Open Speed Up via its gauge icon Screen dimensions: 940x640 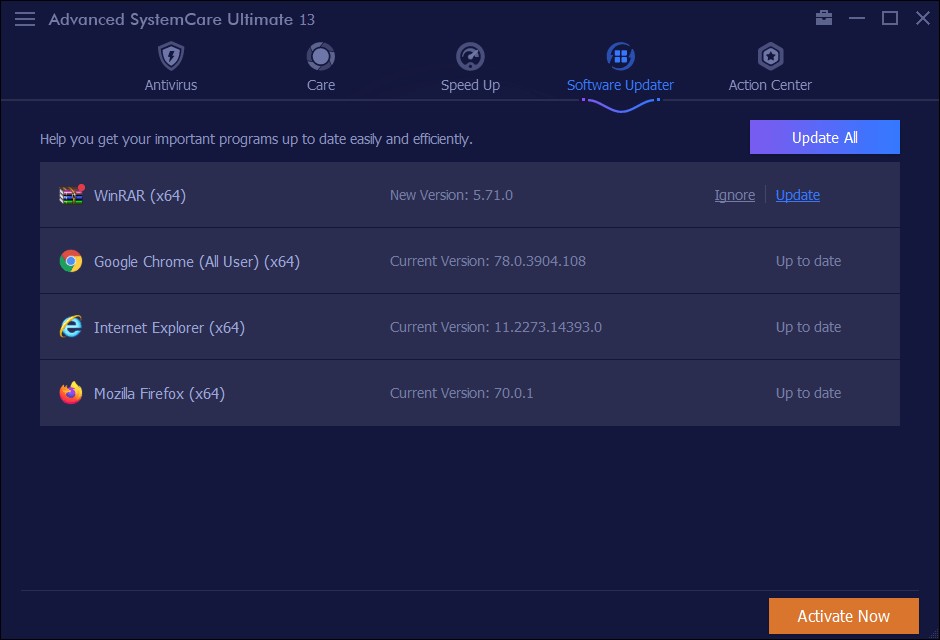[x=470, y=55]
